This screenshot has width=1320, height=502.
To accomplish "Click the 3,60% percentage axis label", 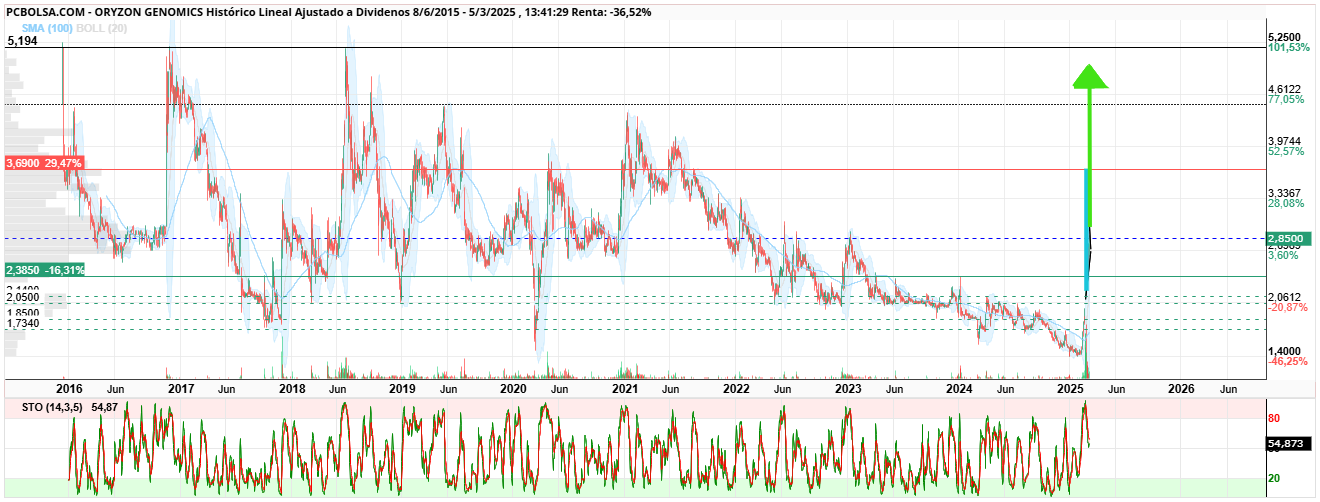I will tap(1283, 255).
